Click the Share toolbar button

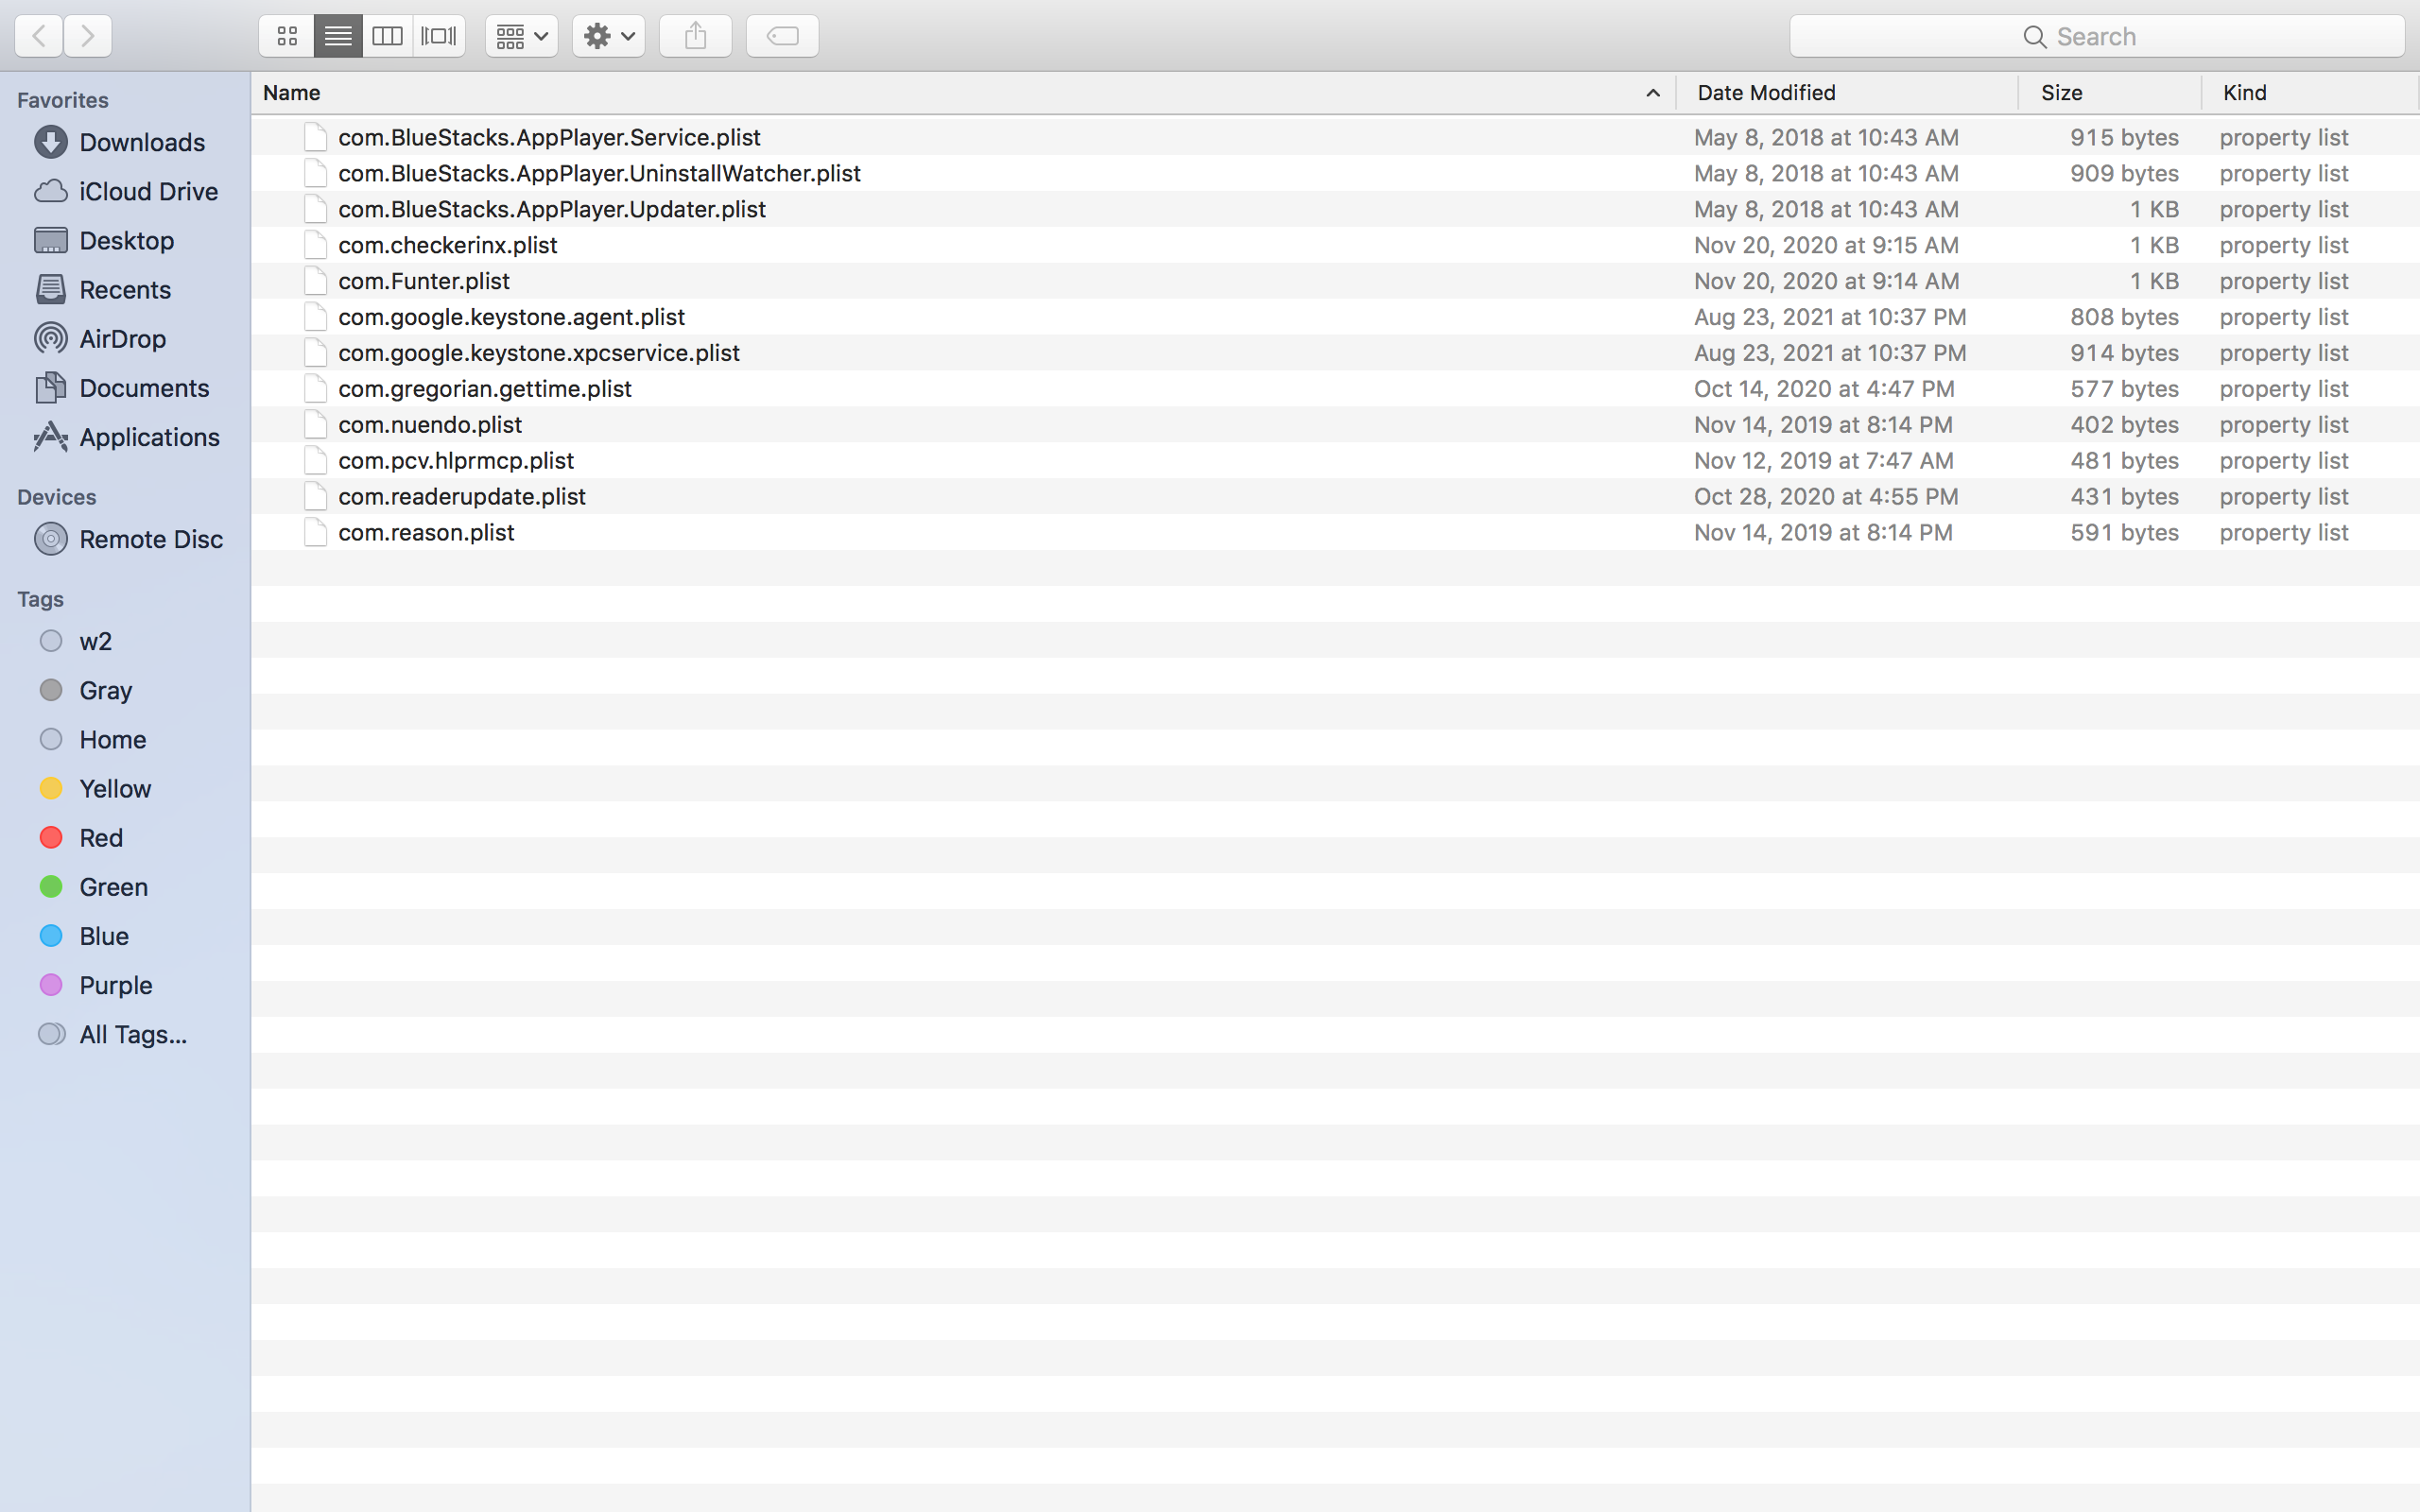tap(695, 37)
